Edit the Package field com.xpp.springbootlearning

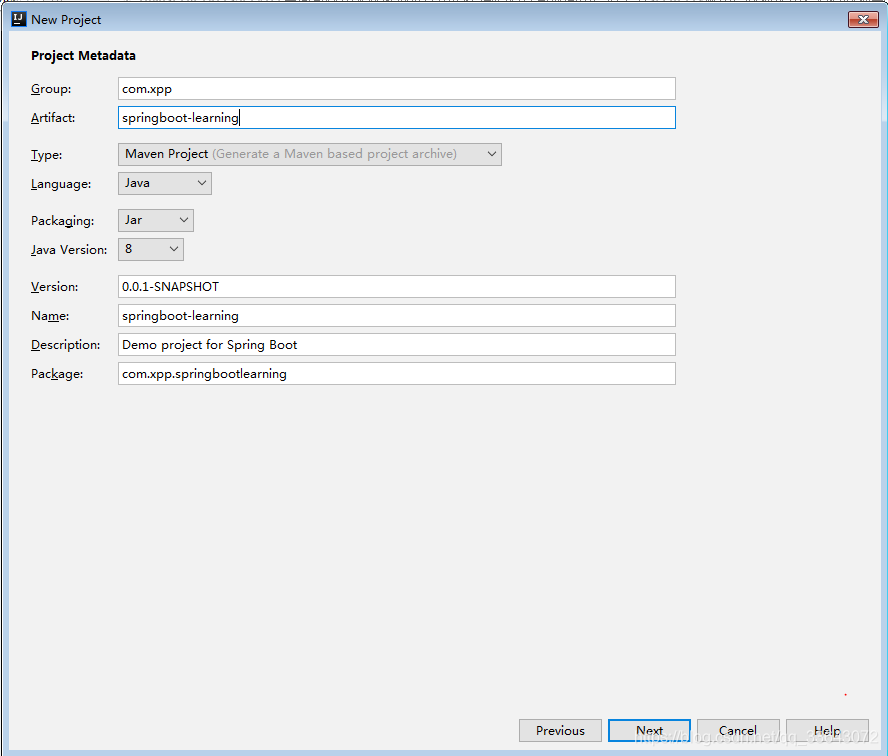point(396,374)
